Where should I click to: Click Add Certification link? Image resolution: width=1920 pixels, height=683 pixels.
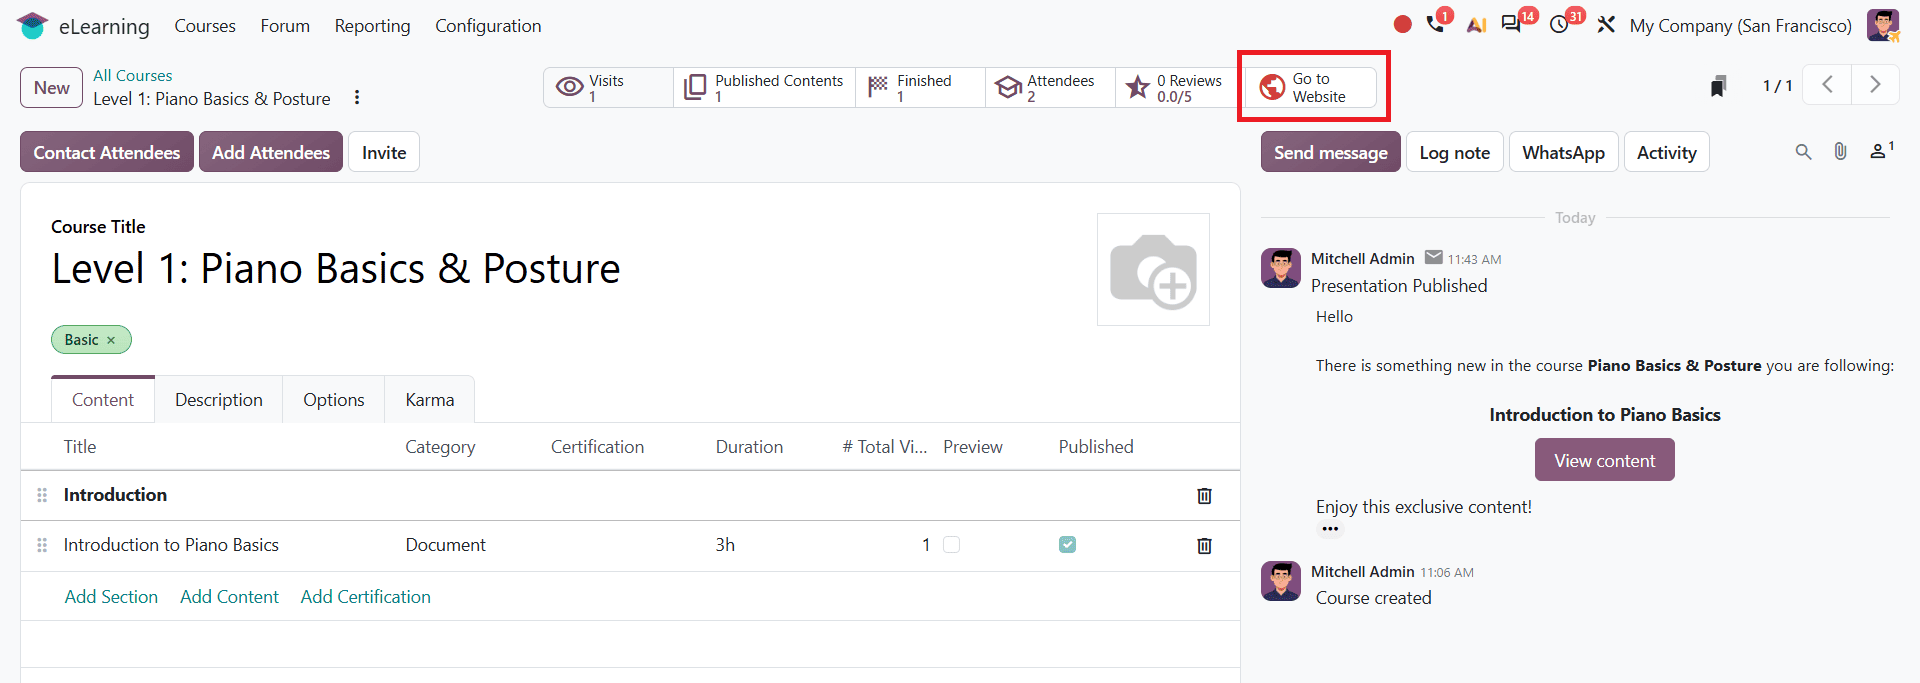tap(366, 597)
